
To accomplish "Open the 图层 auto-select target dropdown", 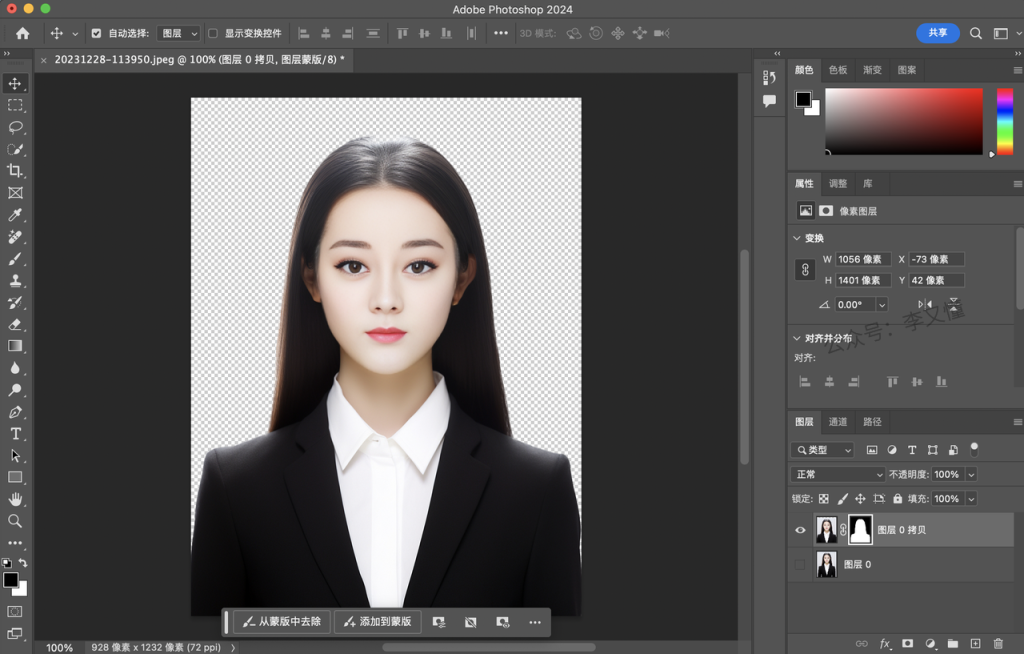I will click(179, 33).
